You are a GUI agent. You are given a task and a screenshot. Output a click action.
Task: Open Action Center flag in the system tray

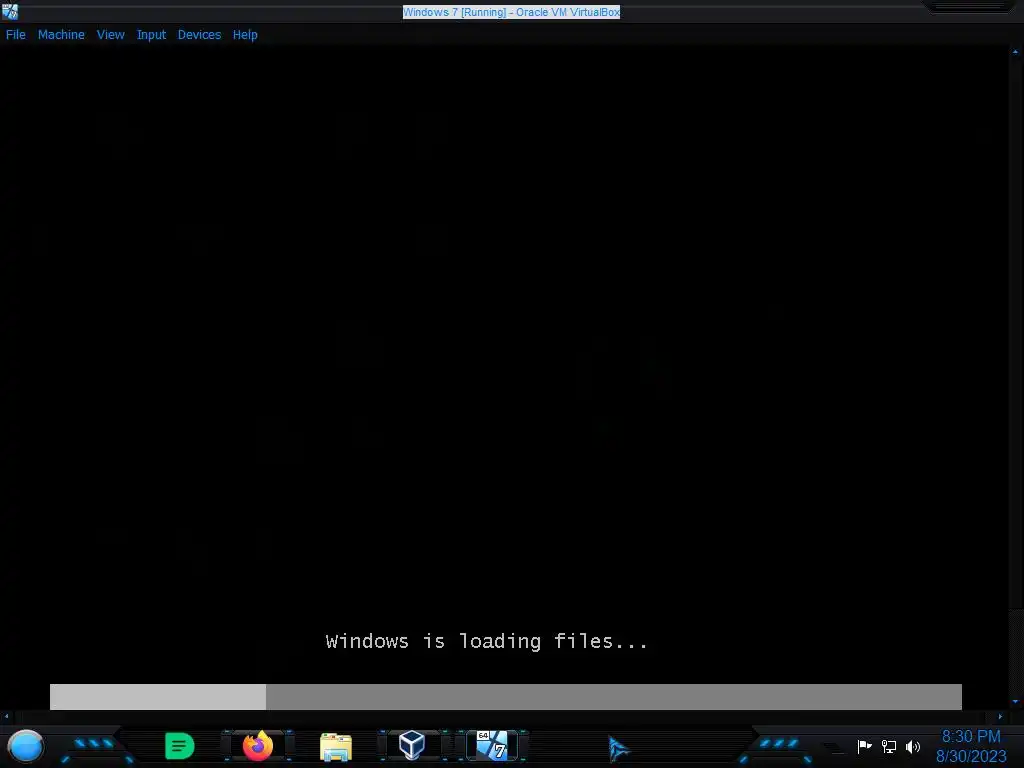pos(864,746)
